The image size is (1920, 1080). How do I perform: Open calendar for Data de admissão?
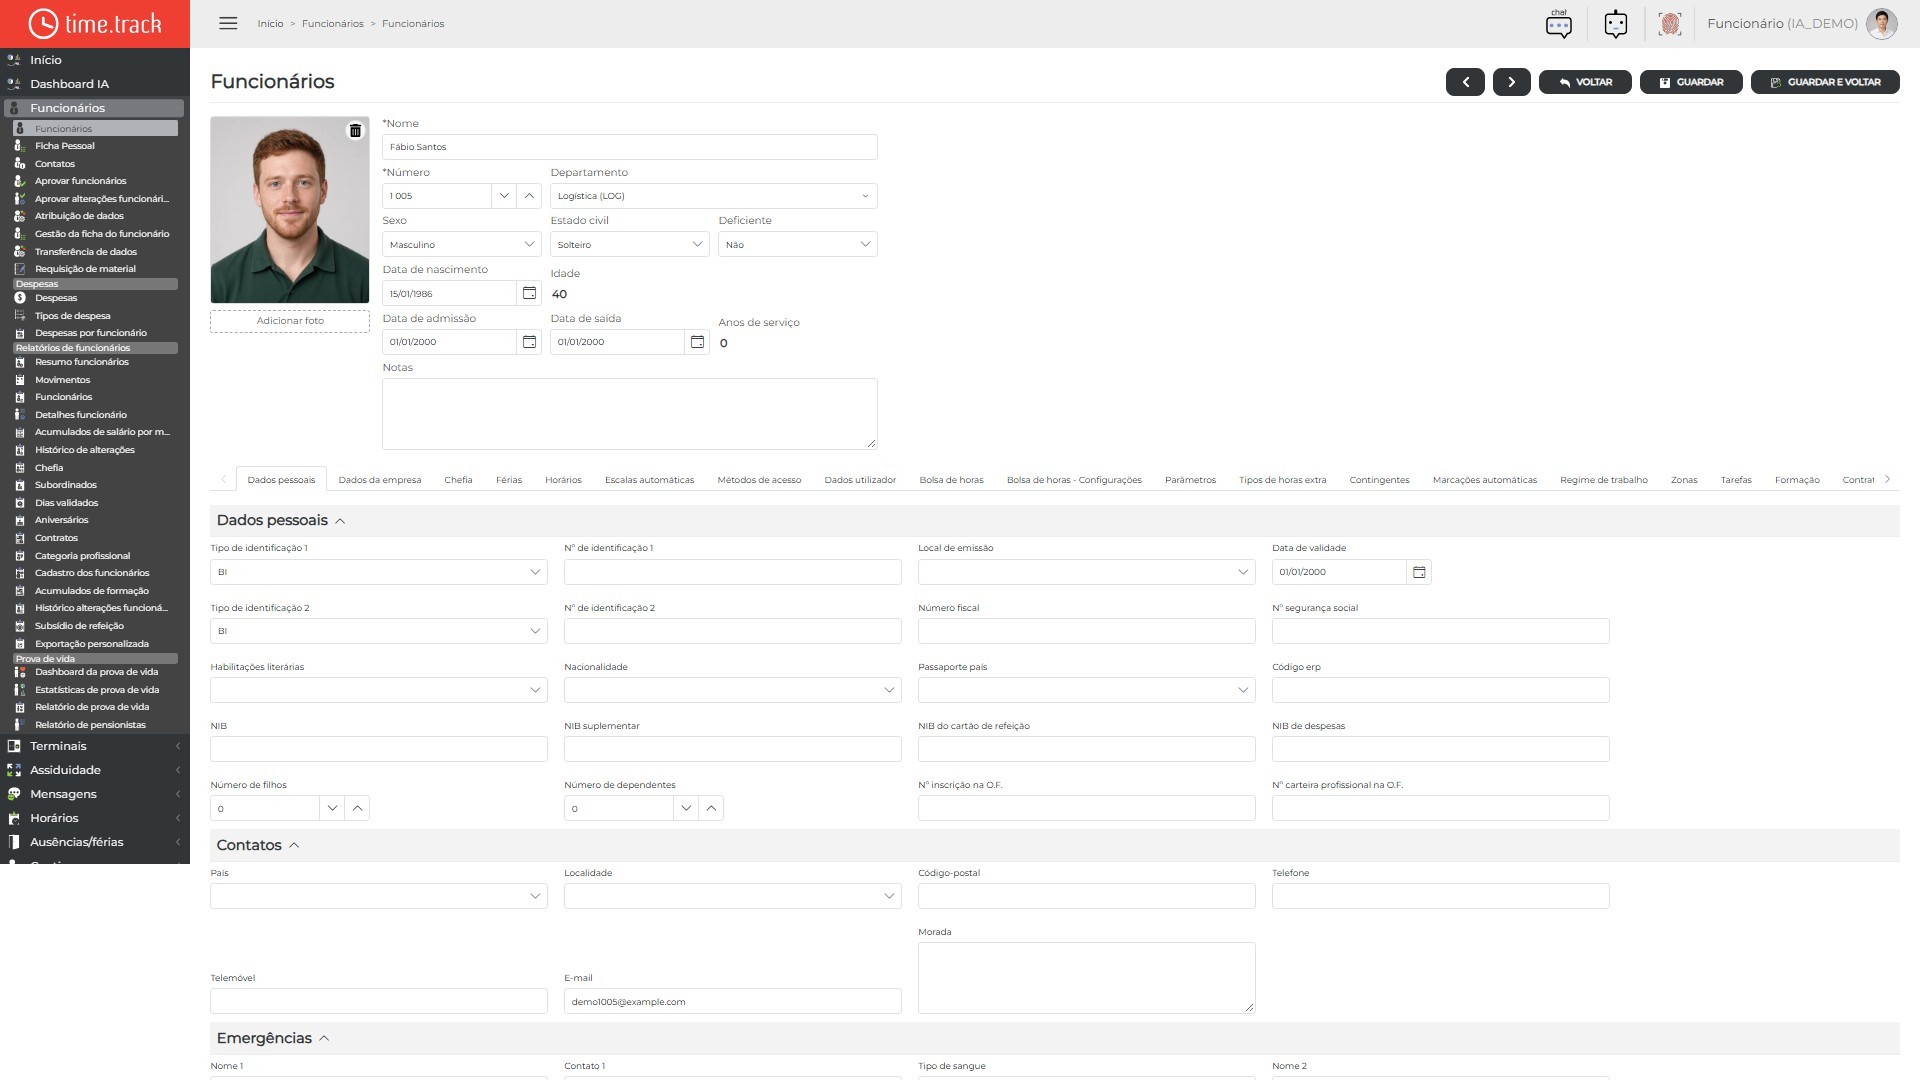tap(529, 342)
